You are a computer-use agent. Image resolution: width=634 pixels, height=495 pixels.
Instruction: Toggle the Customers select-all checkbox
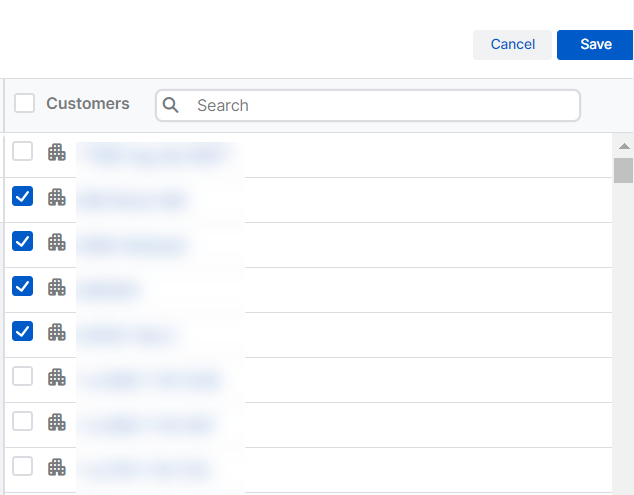click(x=24, y=103)
